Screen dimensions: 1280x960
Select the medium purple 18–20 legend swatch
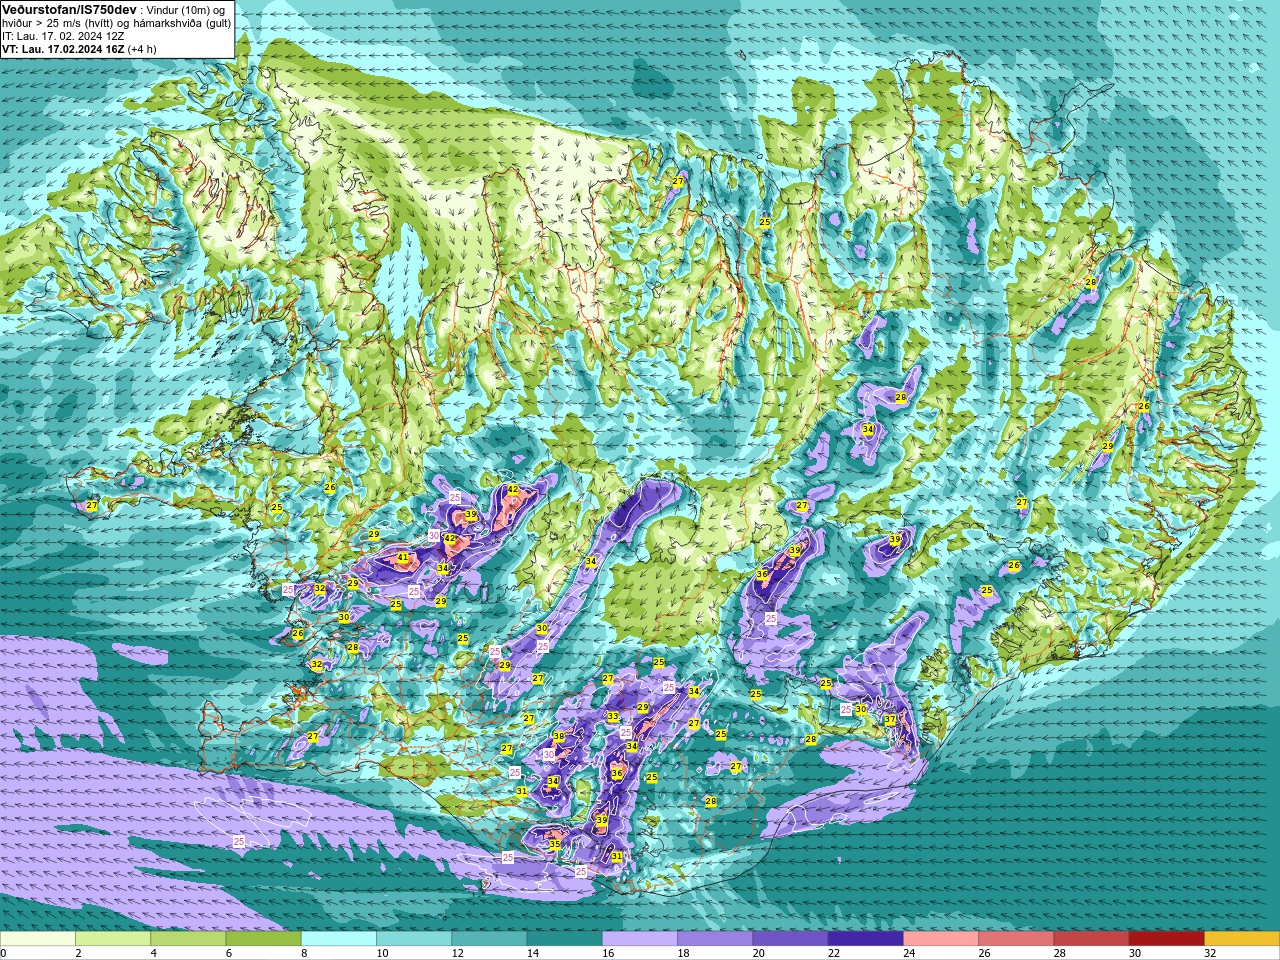(x=715, y=939)
